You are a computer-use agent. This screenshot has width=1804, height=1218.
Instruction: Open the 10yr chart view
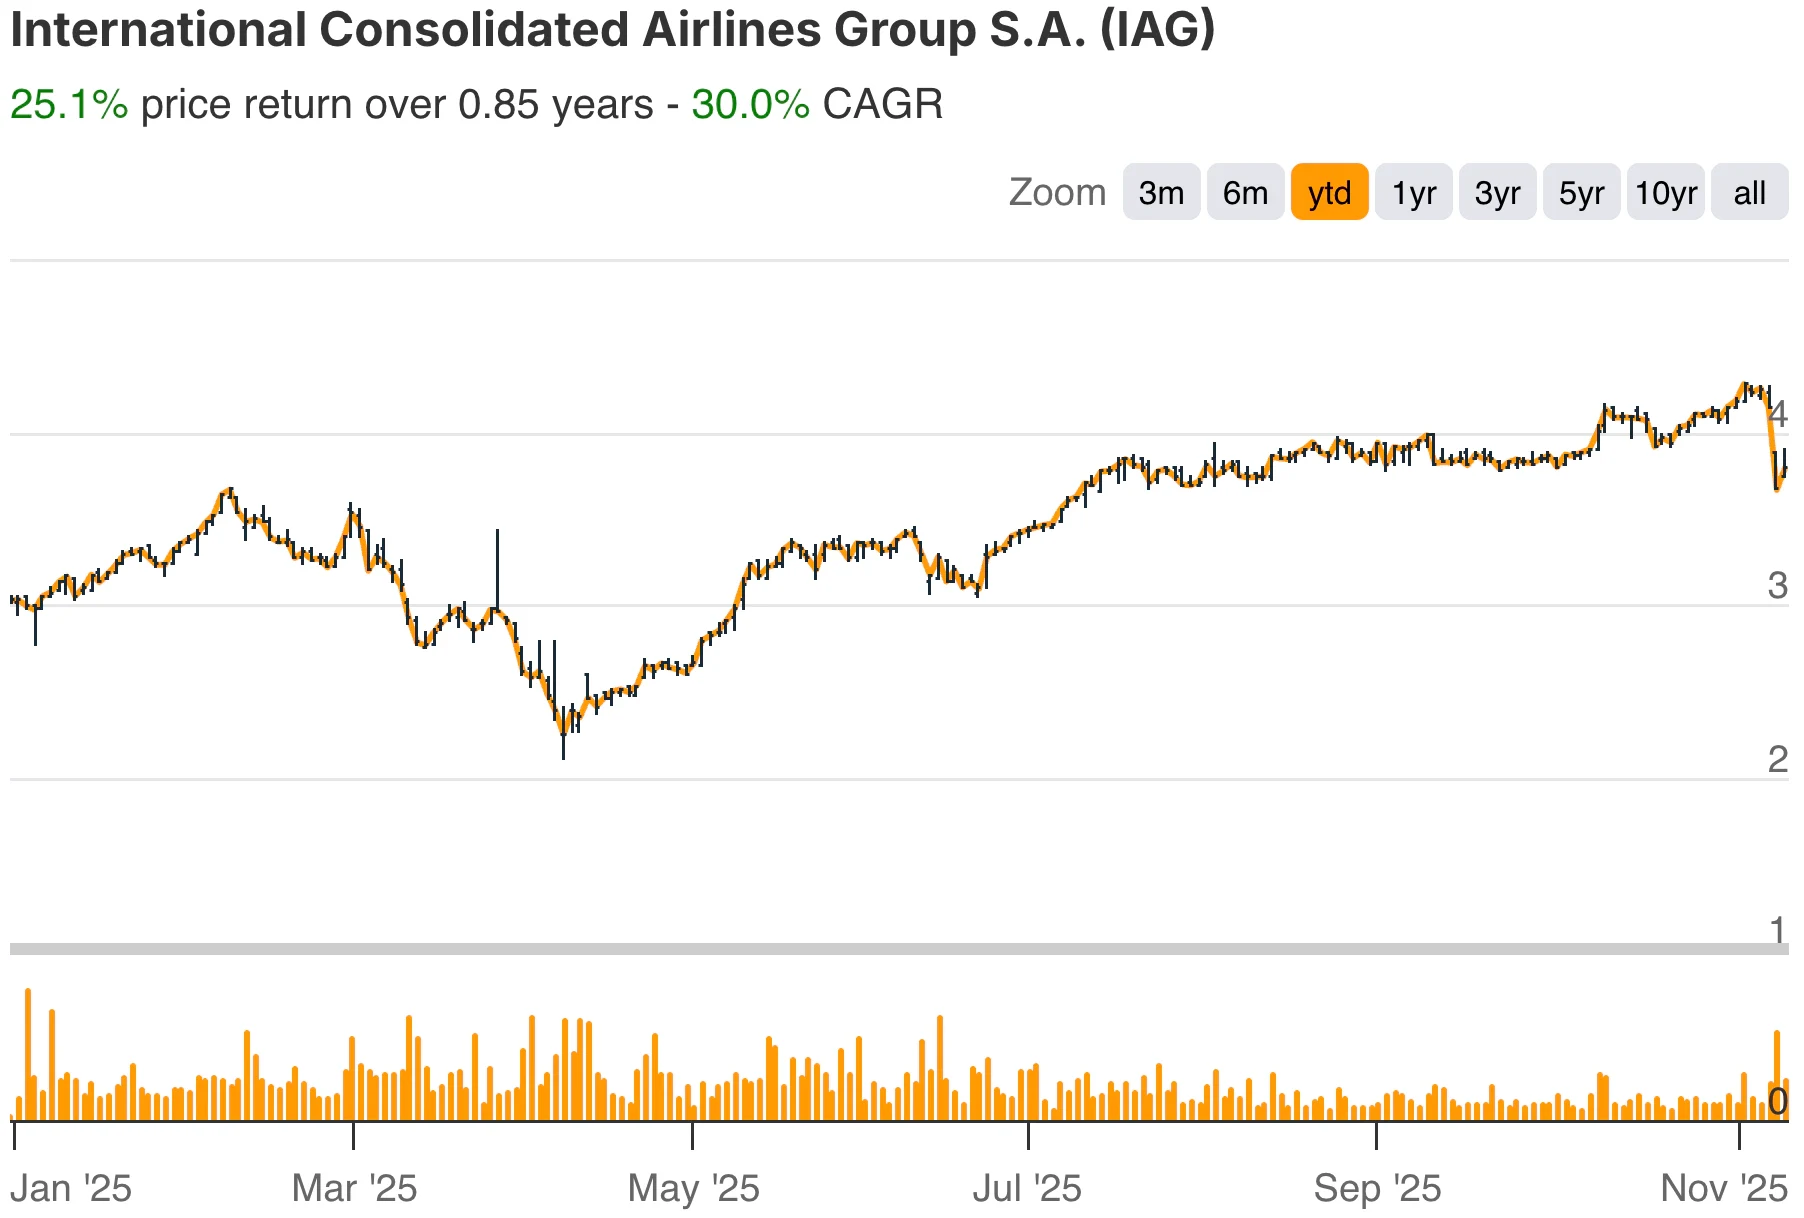[1665, 192]
